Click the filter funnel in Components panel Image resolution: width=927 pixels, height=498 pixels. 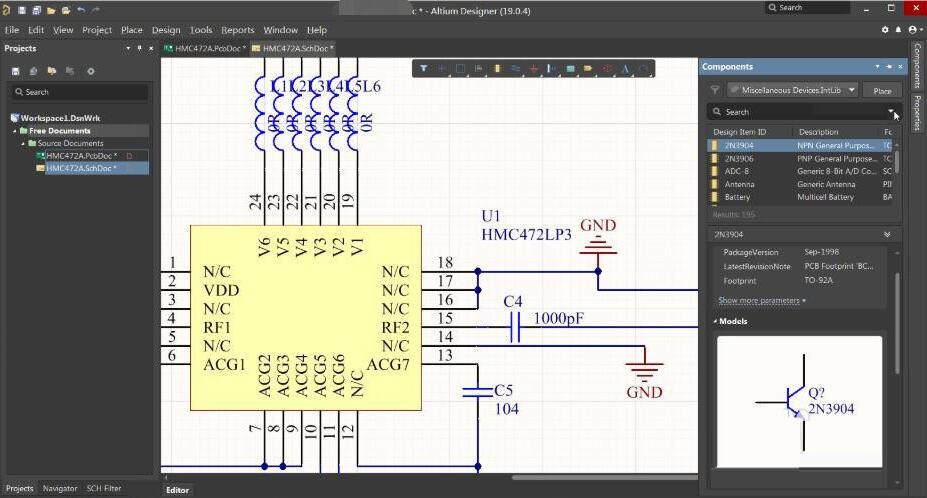[x=715, y=90]
